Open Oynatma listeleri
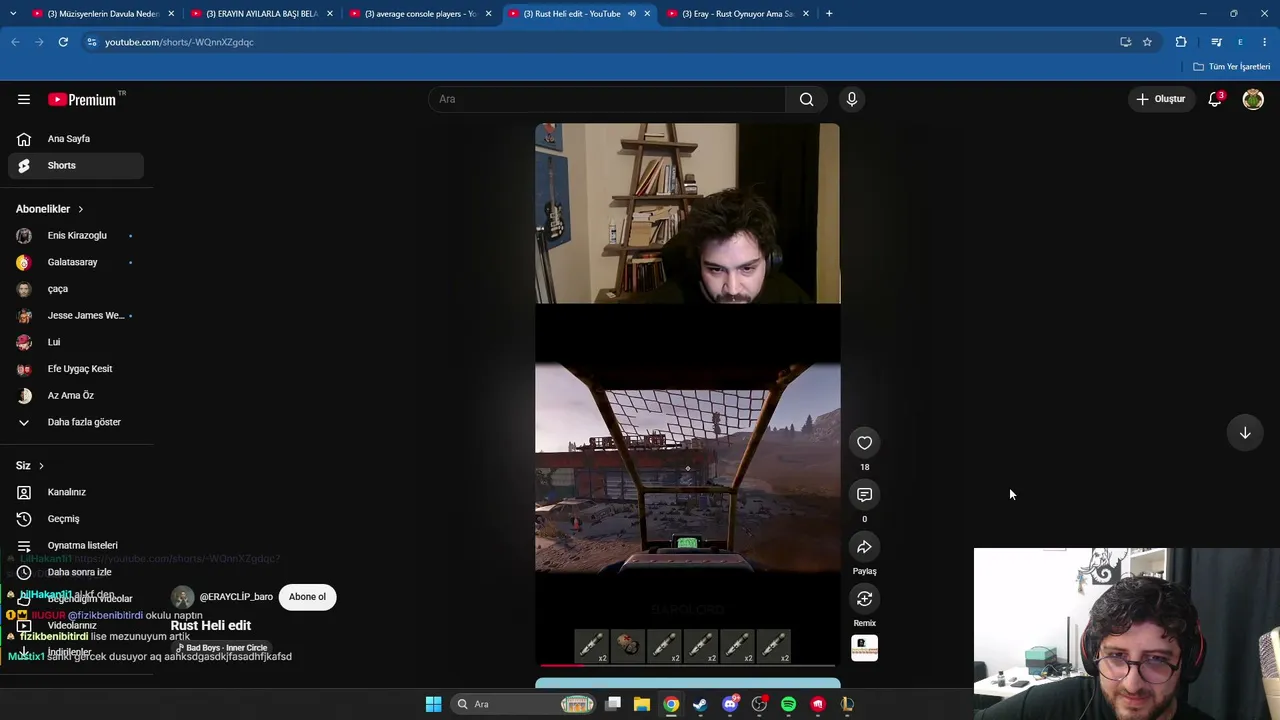The width and height of the screenshot is (1280, 720). (76, 545)
